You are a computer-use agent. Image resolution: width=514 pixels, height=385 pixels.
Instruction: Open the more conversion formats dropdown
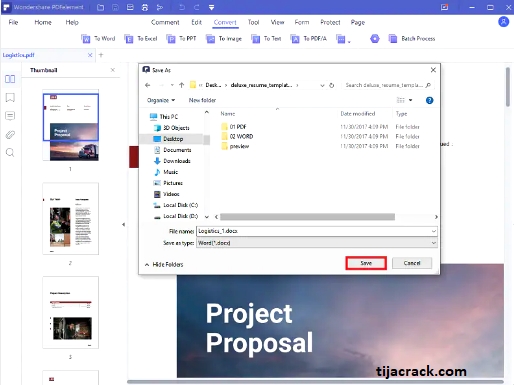click(x=343, y=39)
